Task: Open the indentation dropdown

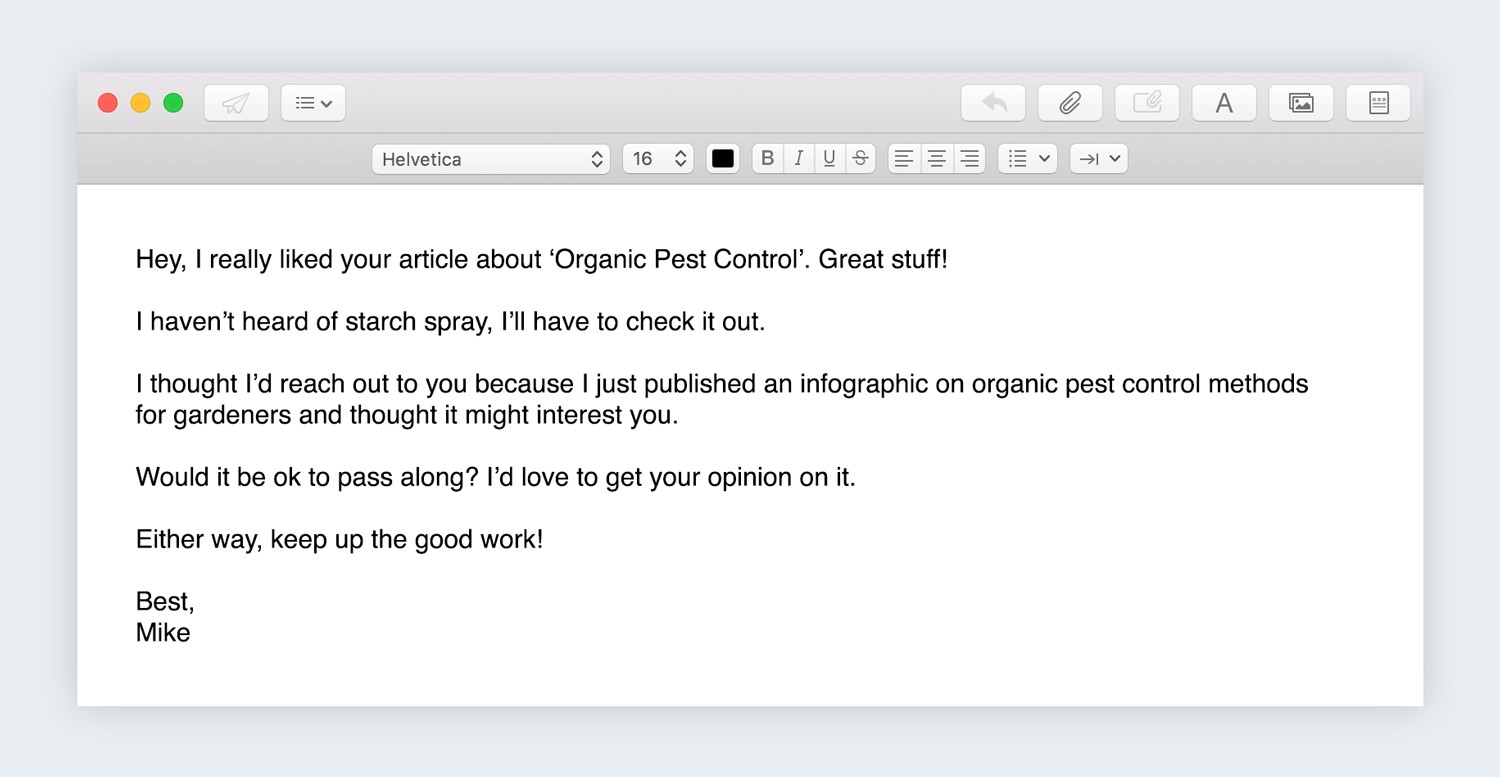Action: coord(1098,158)
